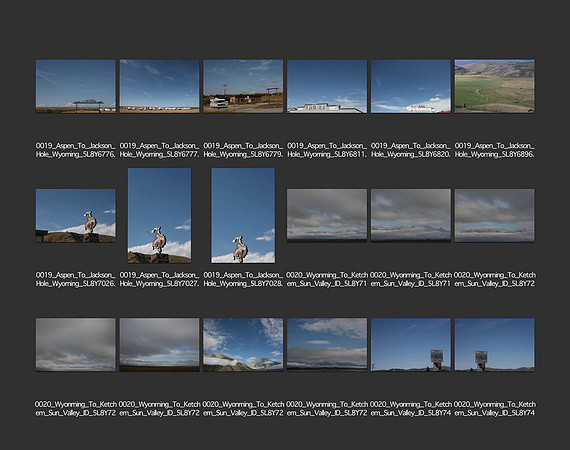Click the filename ending 5L8Y6777
Viewport: 570px width, 450px height.
[160, 150]
